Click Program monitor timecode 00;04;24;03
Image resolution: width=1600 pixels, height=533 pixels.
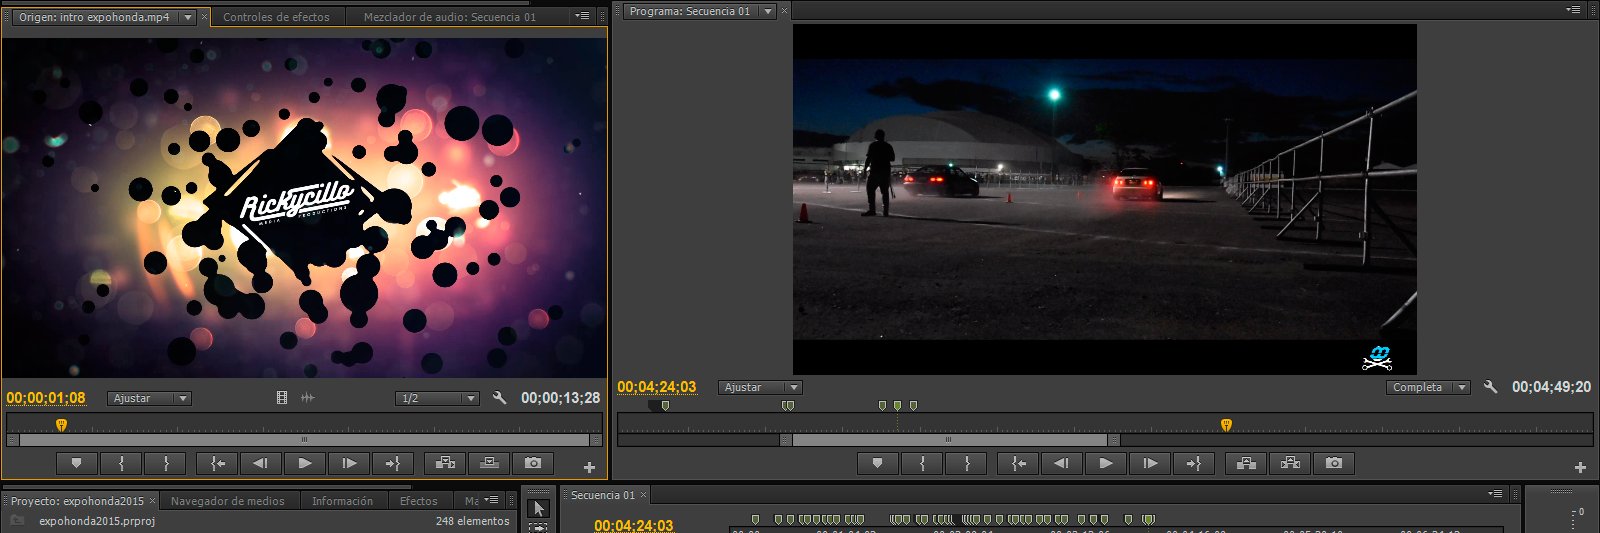[657, 387]
